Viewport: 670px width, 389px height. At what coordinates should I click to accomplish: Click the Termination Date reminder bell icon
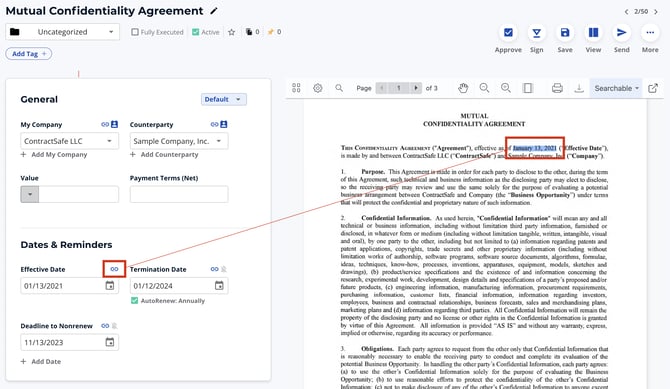(x=224, y=269)
